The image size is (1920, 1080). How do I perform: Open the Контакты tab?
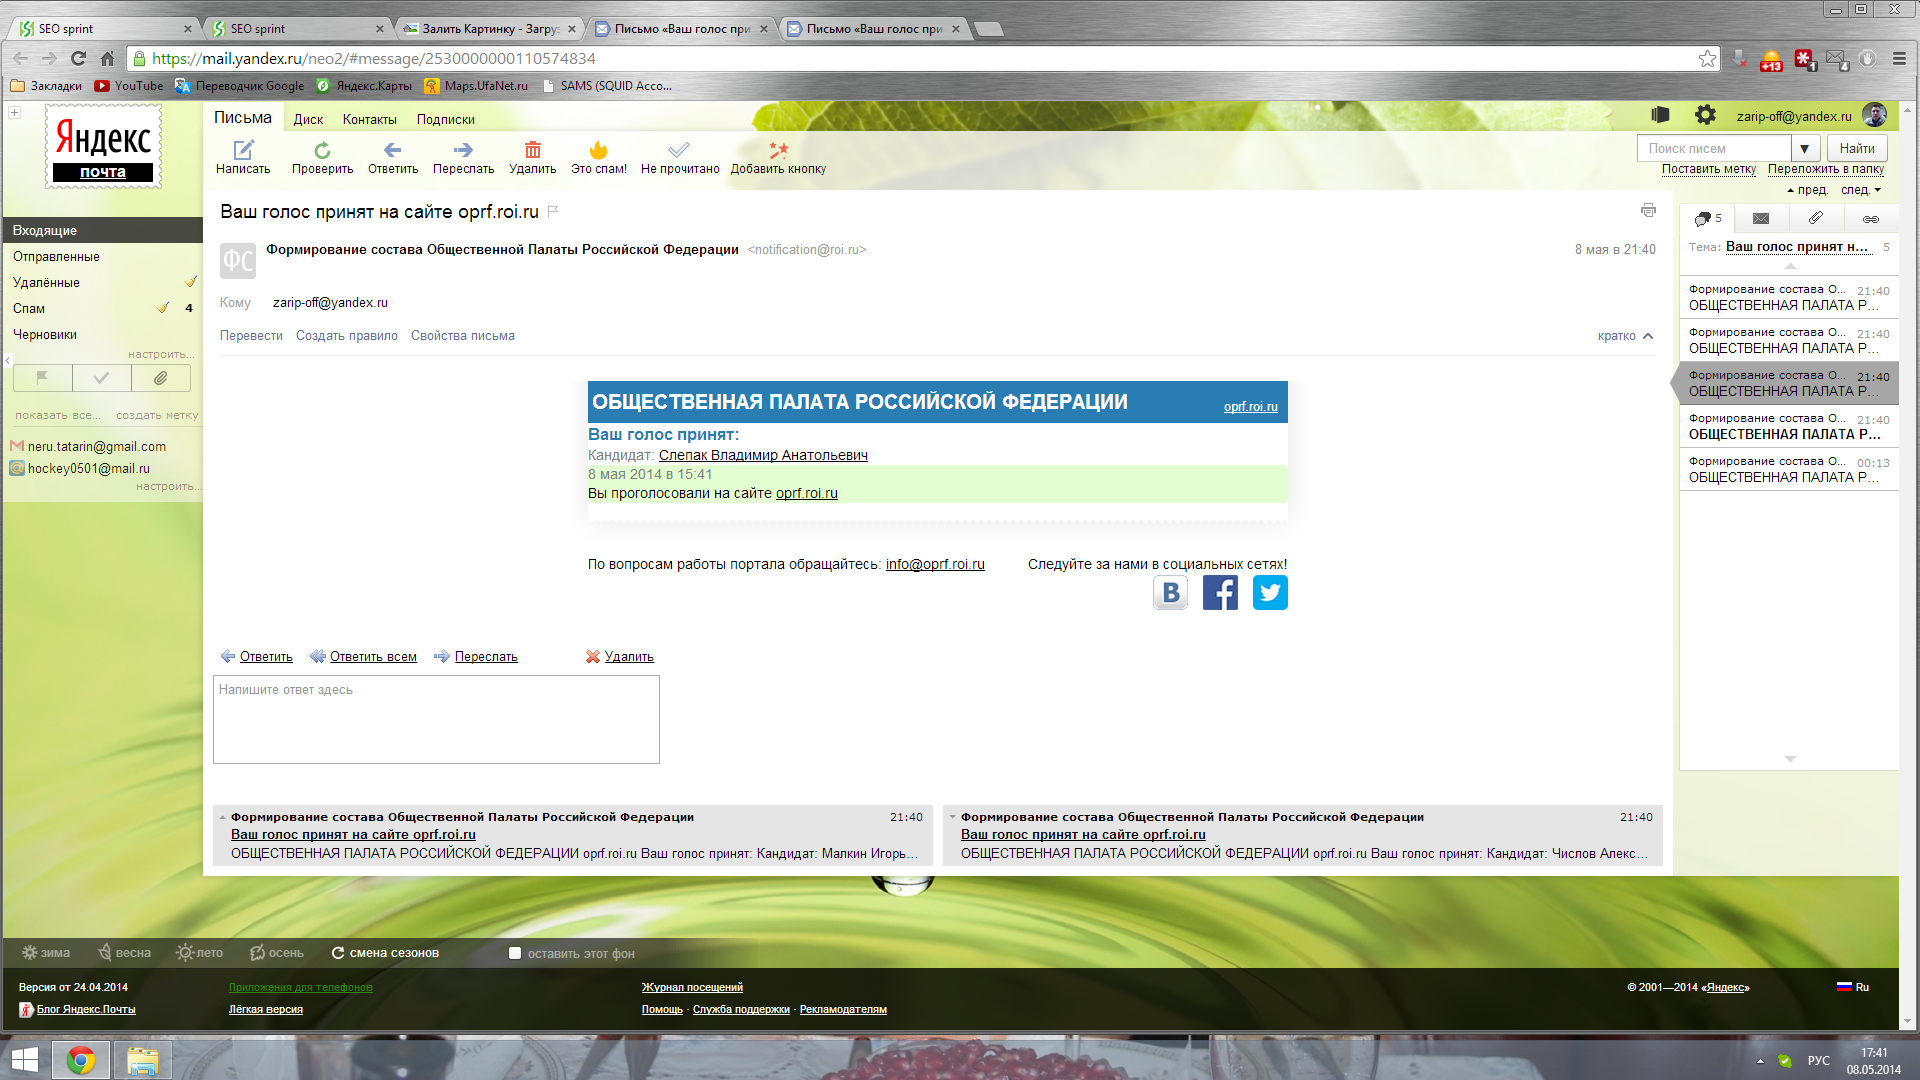point(369,119)
